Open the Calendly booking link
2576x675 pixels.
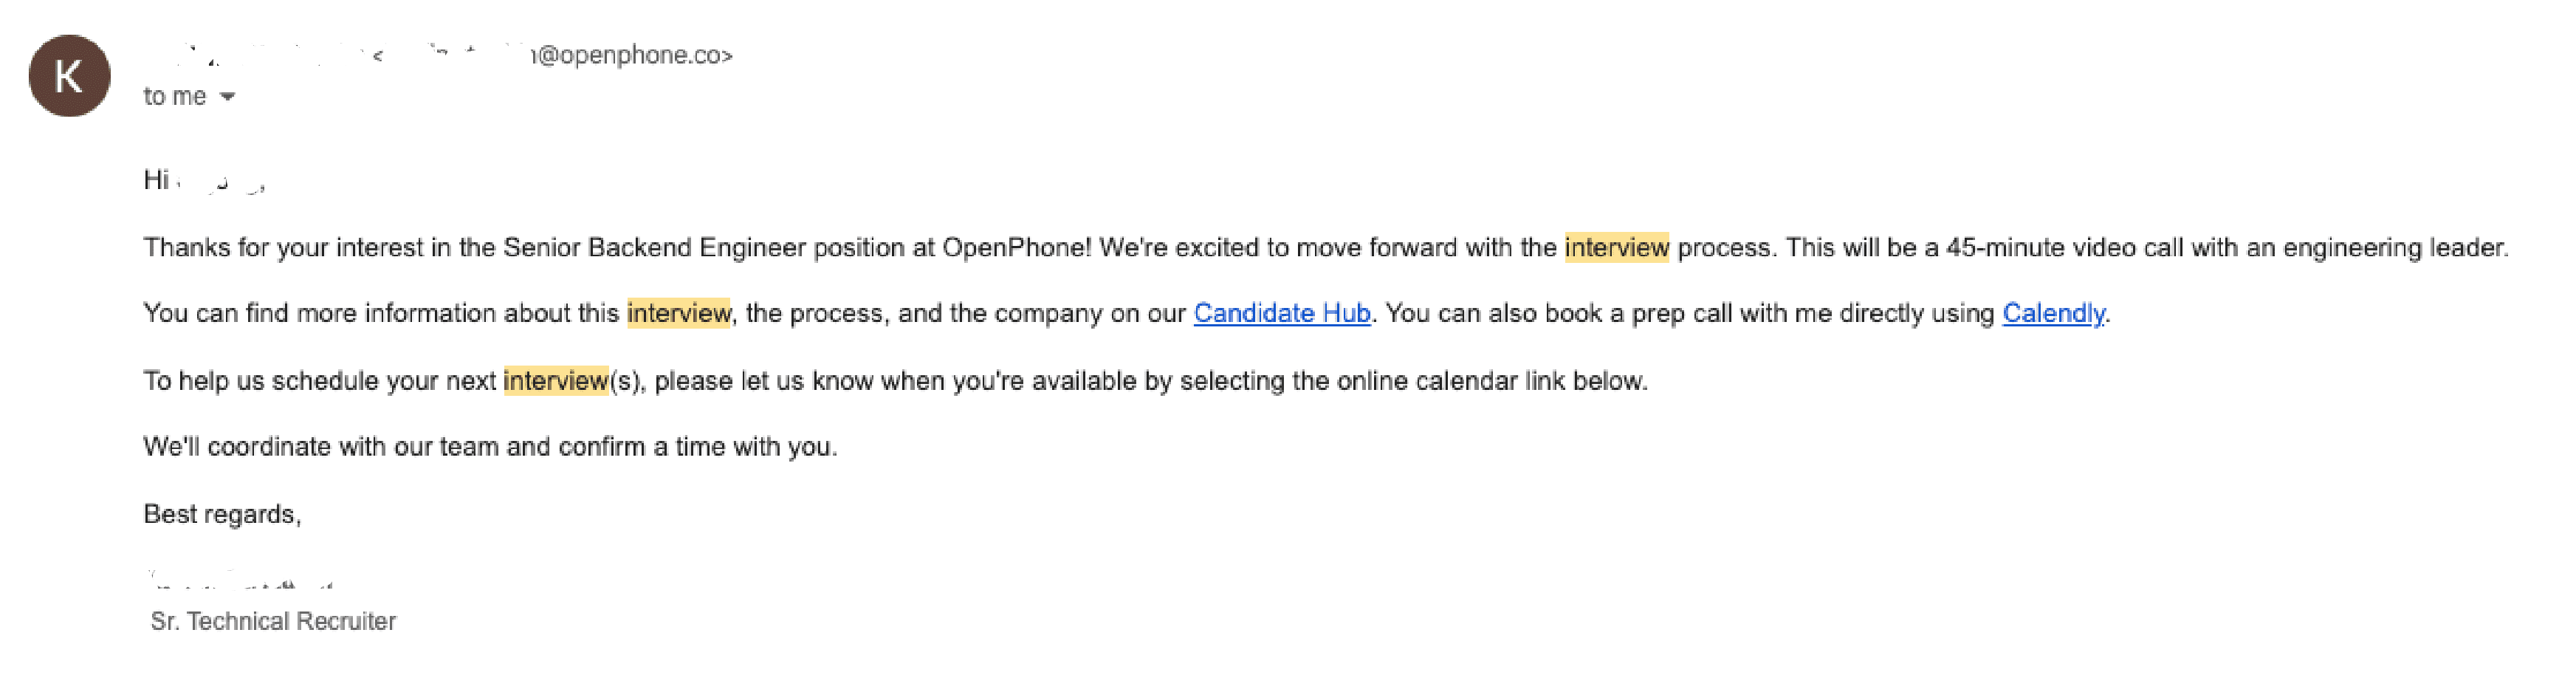[x=2053, y=313]
